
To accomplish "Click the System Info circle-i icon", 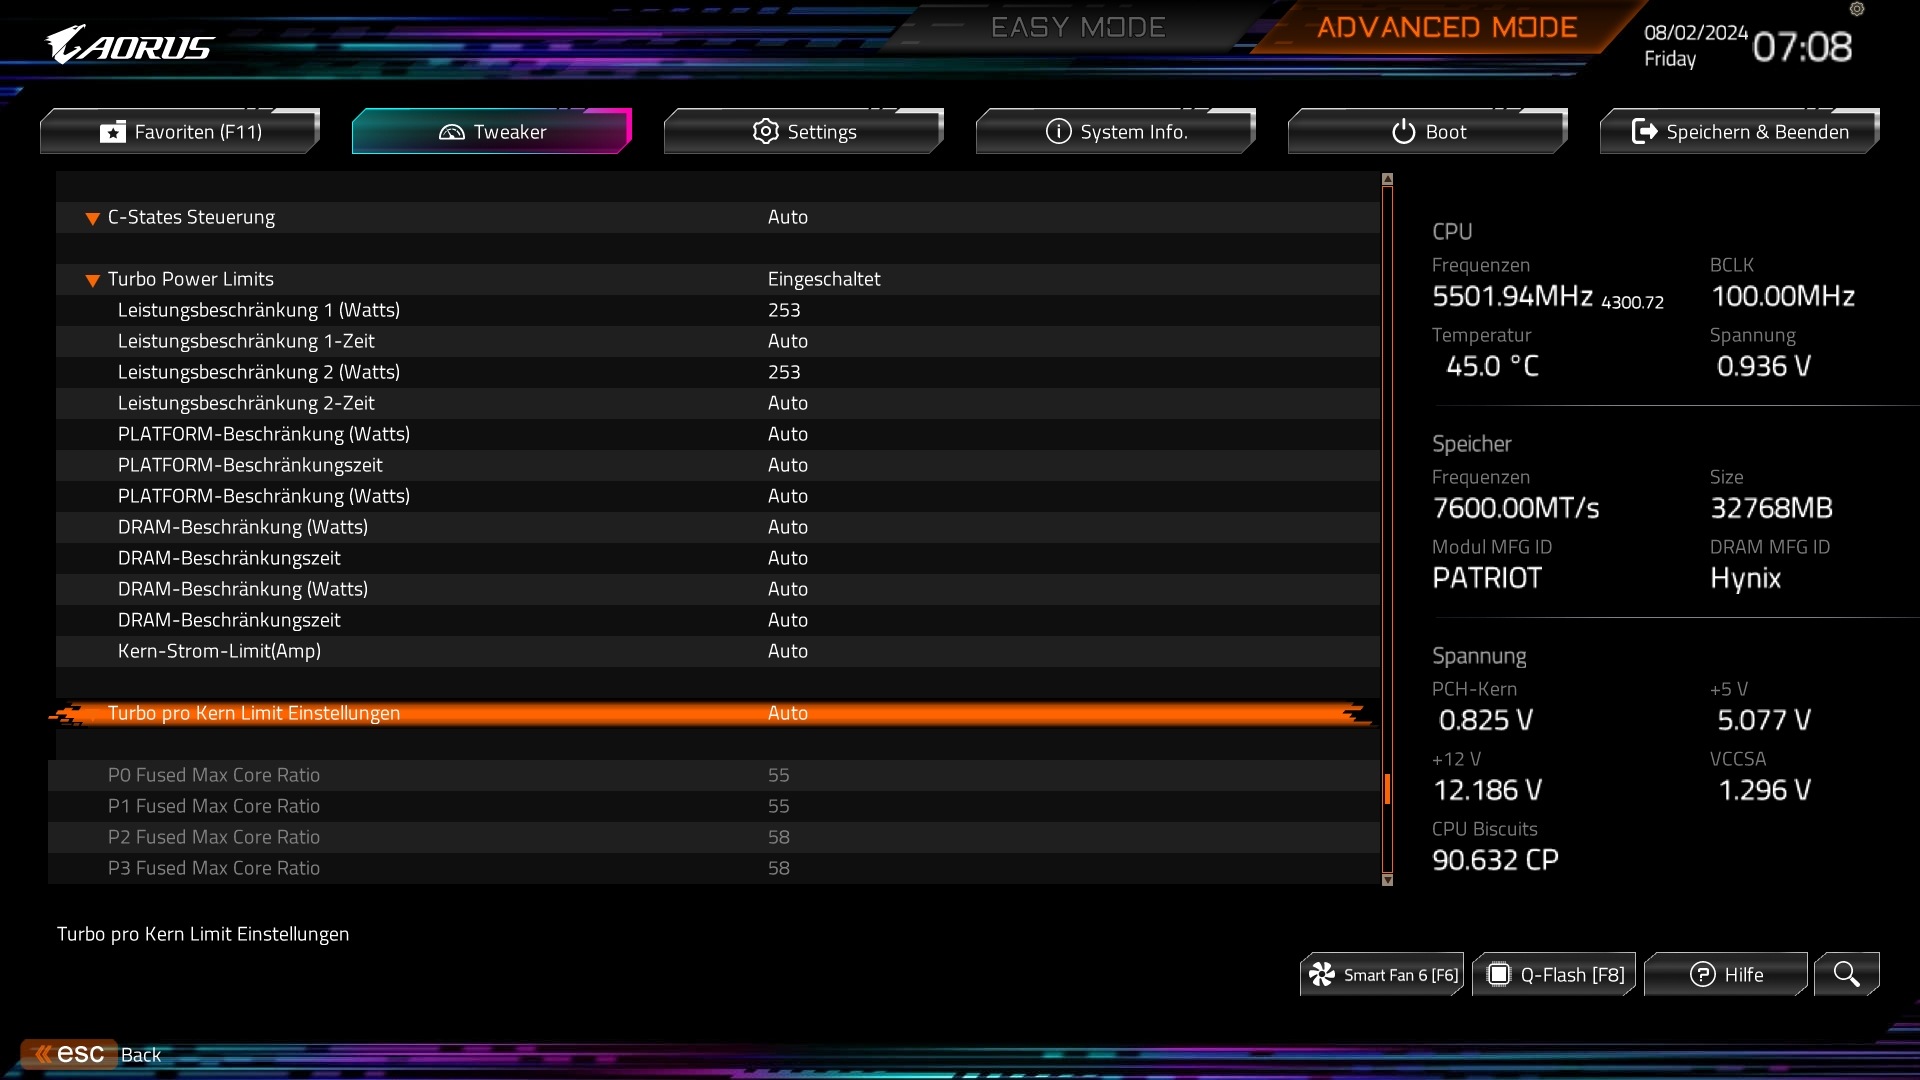I will pyautogui.click(x=1058, y=132).
